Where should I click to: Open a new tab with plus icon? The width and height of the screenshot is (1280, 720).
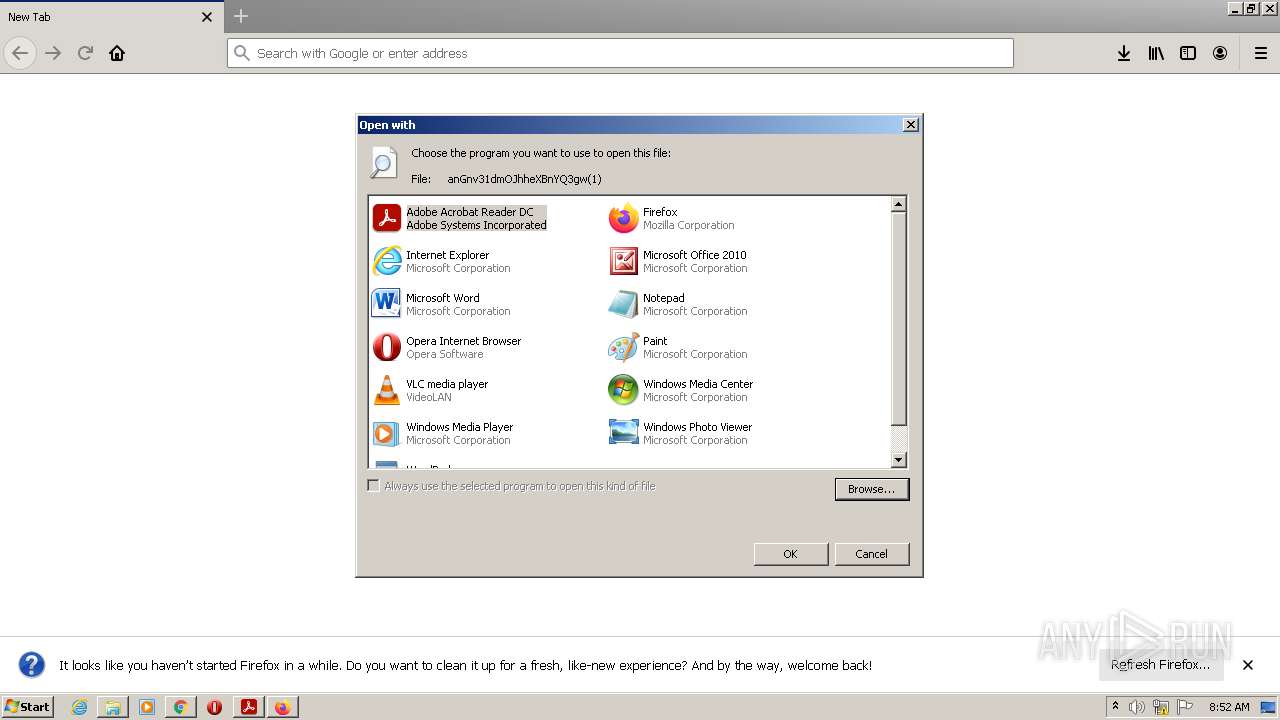(241, 16)
